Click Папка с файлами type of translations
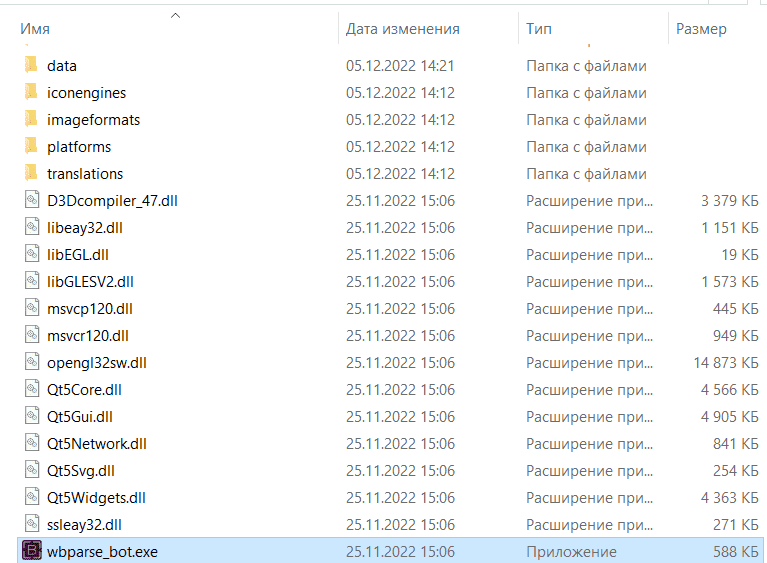This screenshot has height=563, width=767. pos(587,174)
